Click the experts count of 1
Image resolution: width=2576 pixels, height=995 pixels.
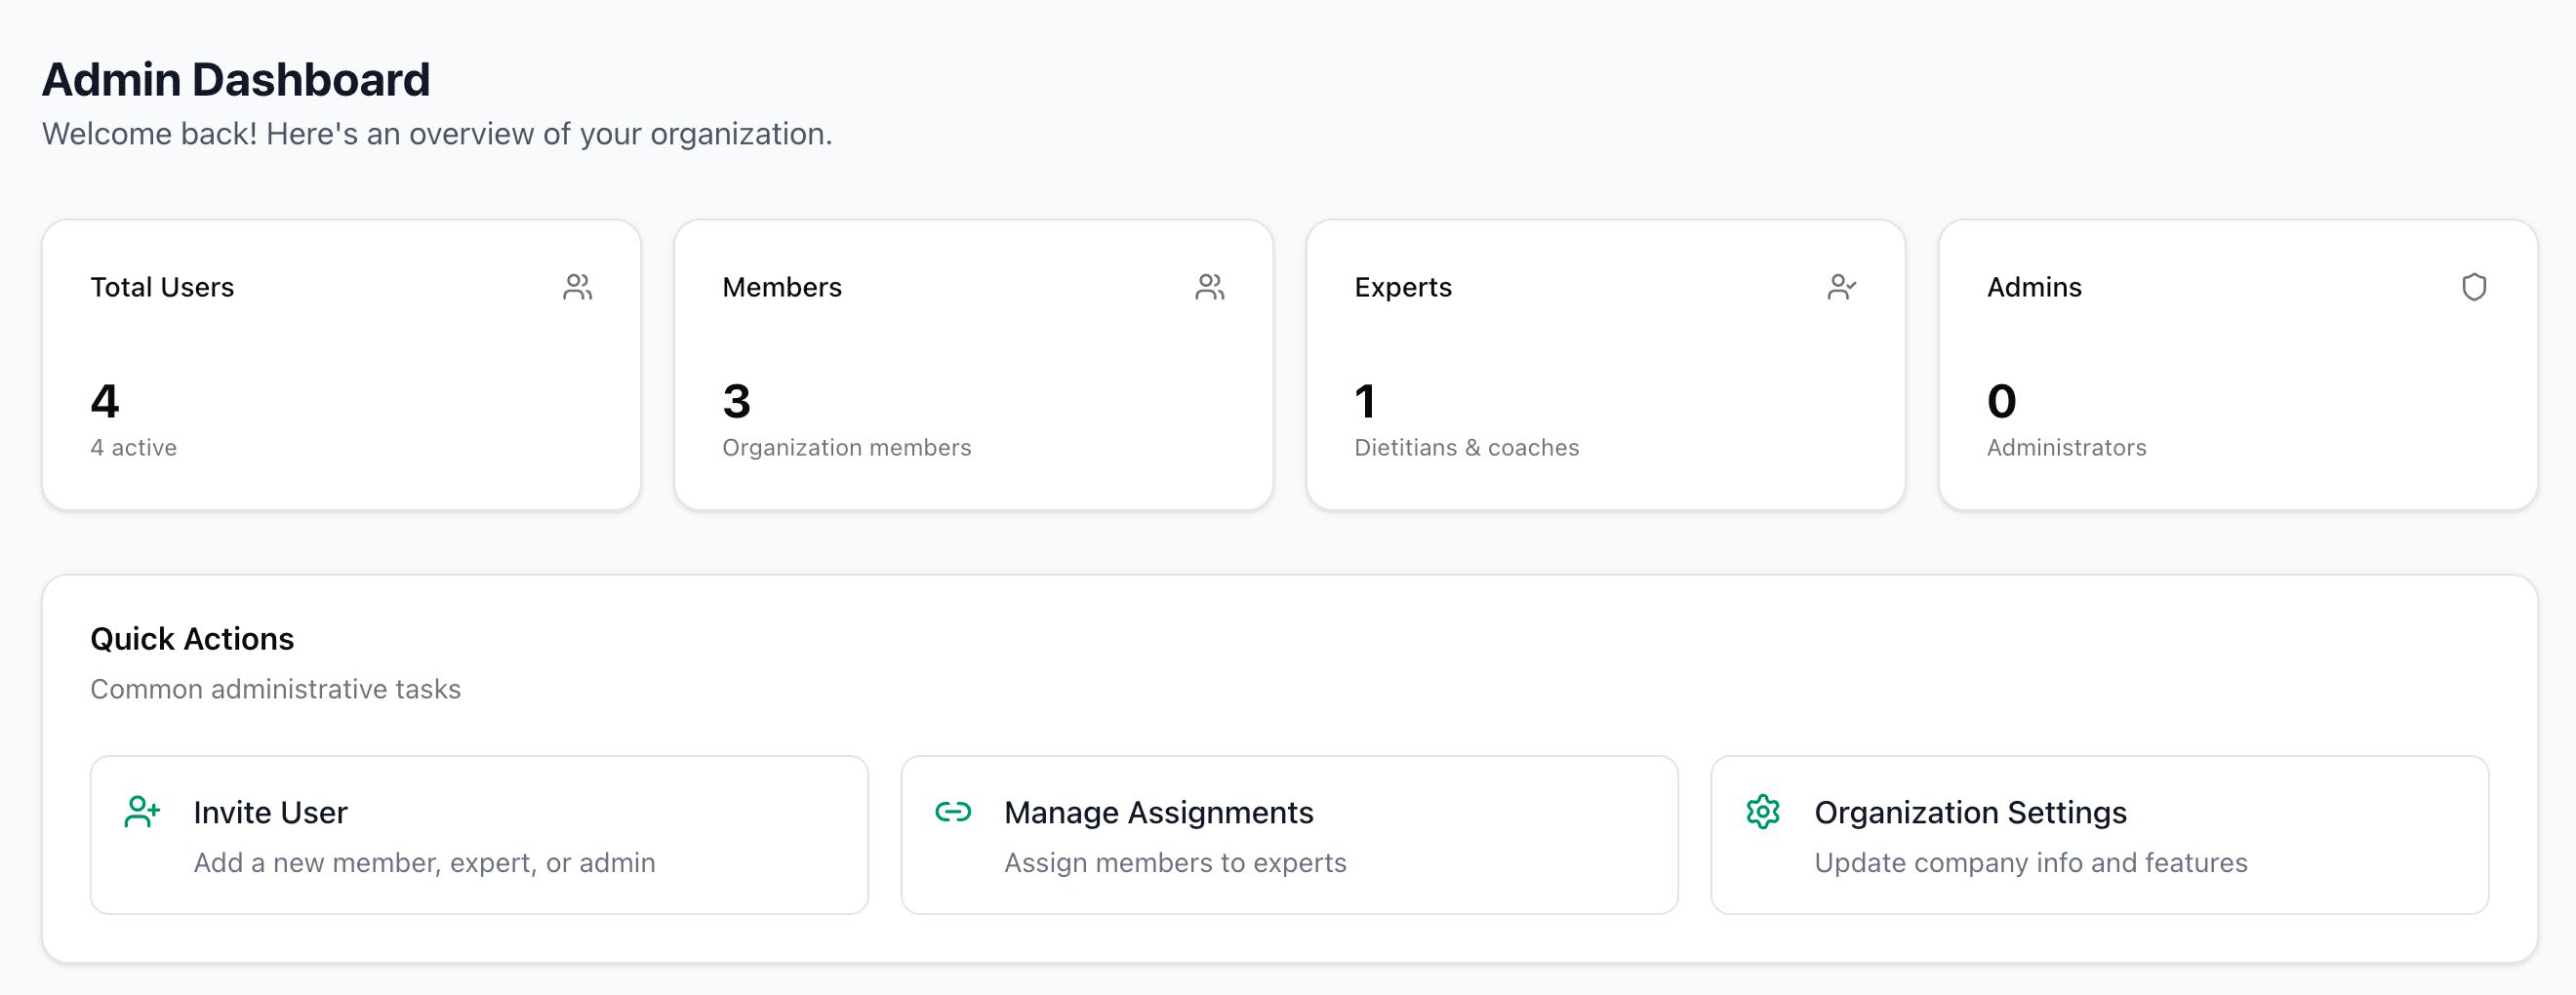tap(1365, 401)
